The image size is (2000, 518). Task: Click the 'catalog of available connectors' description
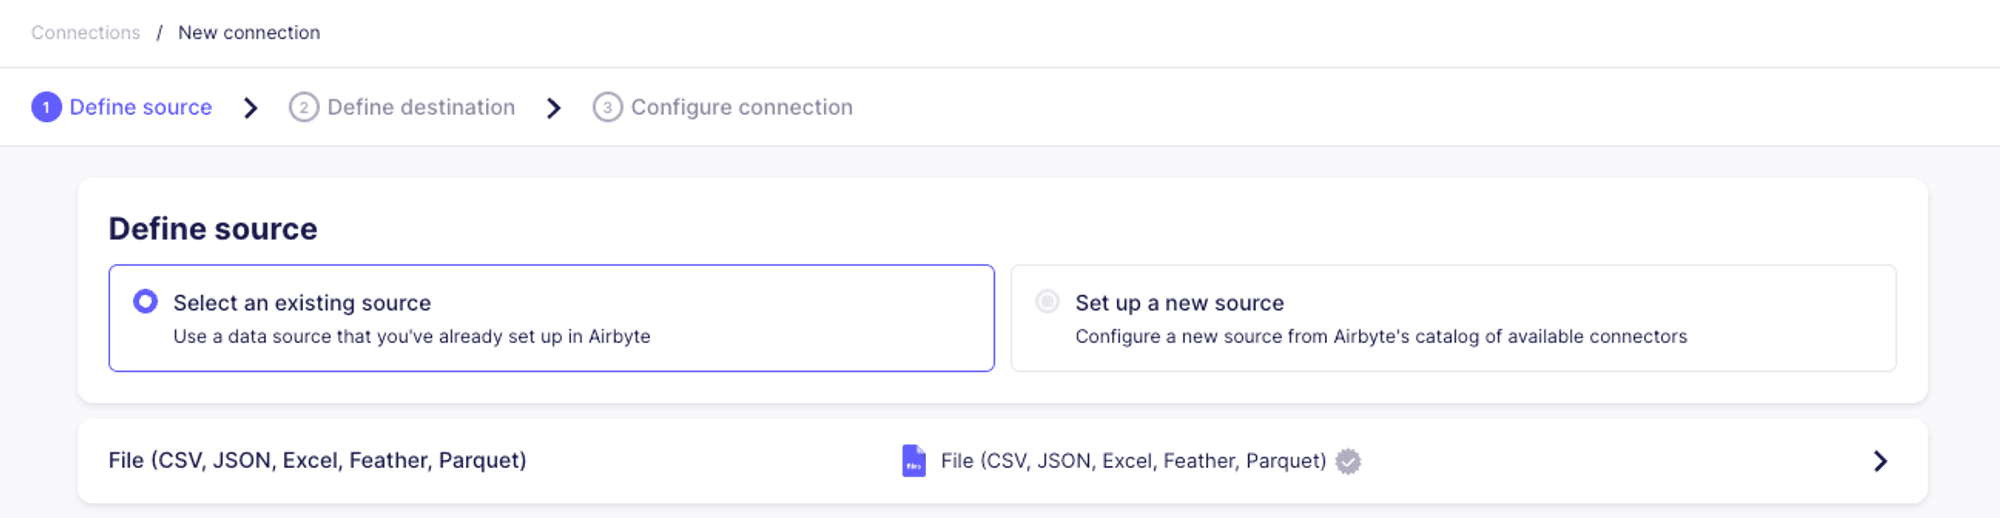coord(1380,337)
